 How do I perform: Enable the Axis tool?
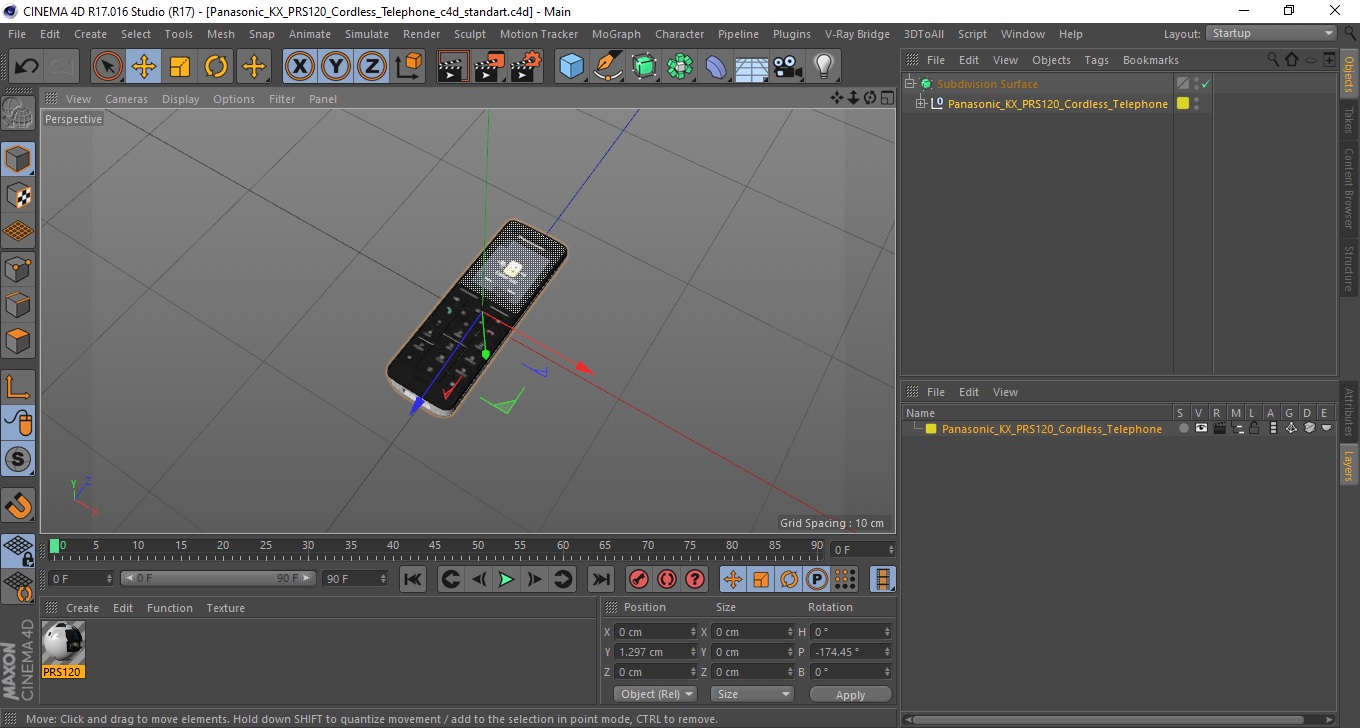(18, 387)
